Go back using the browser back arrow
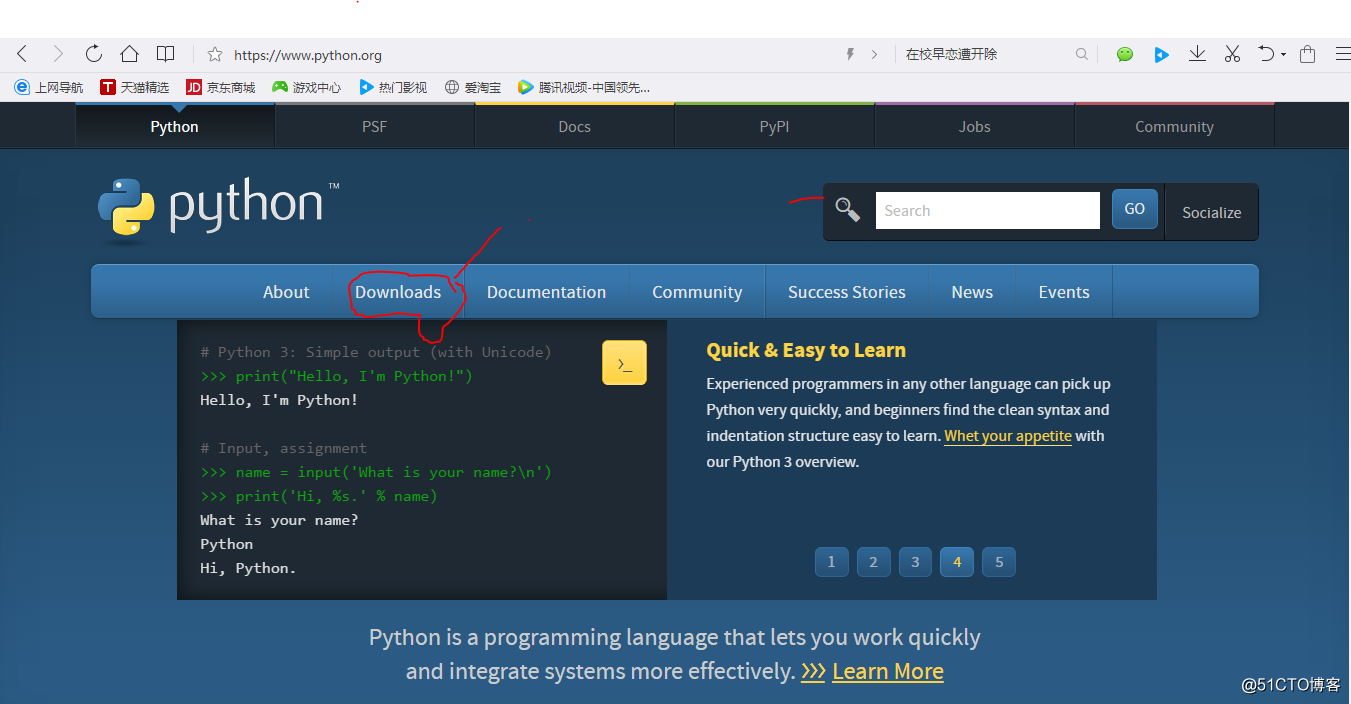 (22, 54)
